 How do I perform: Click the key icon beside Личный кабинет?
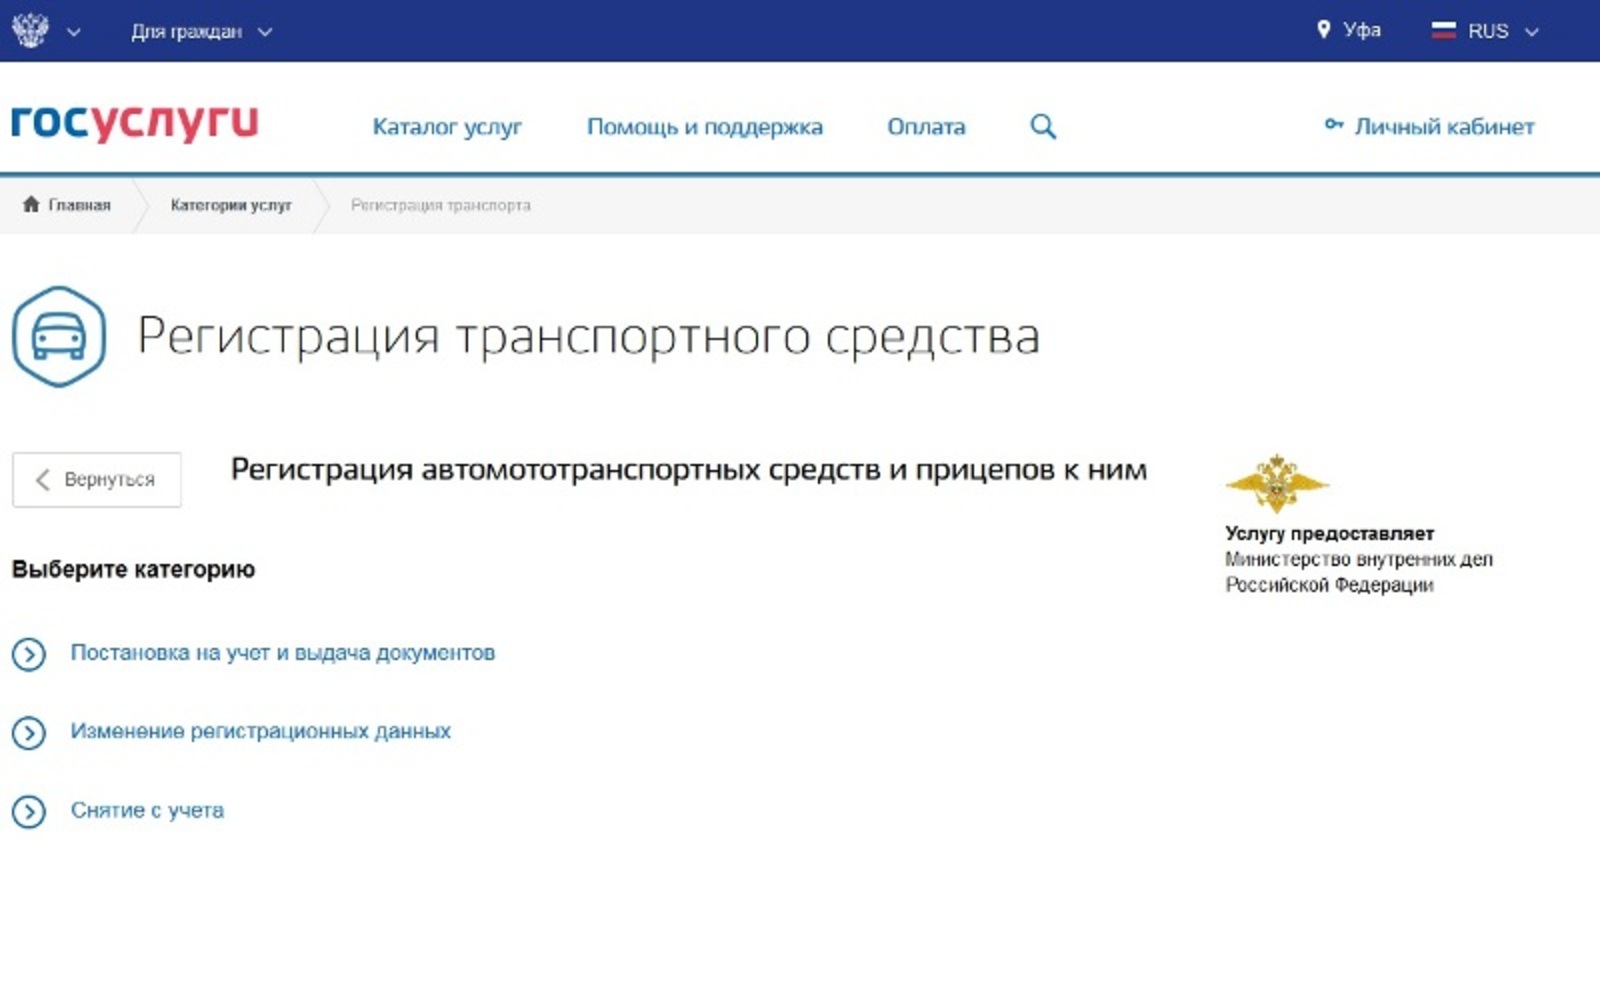click(1333, 125)
